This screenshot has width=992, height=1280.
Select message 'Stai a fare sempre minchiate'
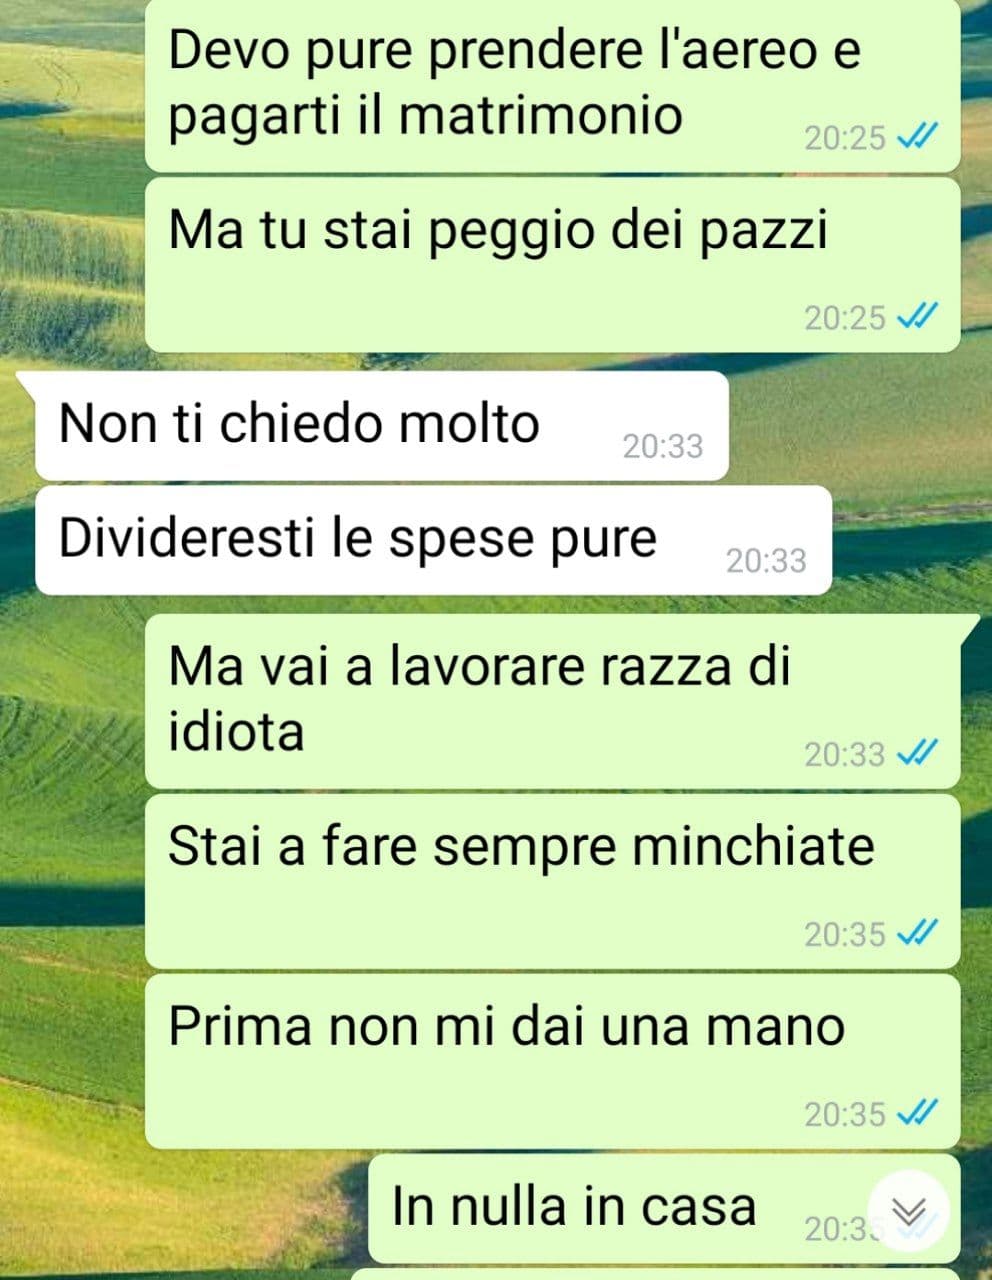pos(552,881)
